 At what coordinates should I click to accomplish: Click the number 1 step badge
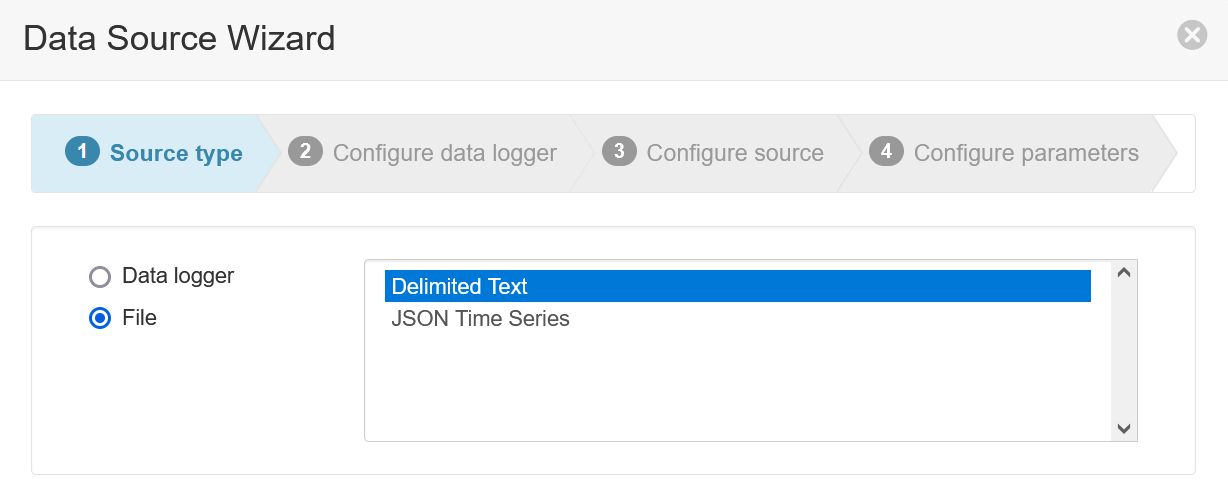[82, 152]
